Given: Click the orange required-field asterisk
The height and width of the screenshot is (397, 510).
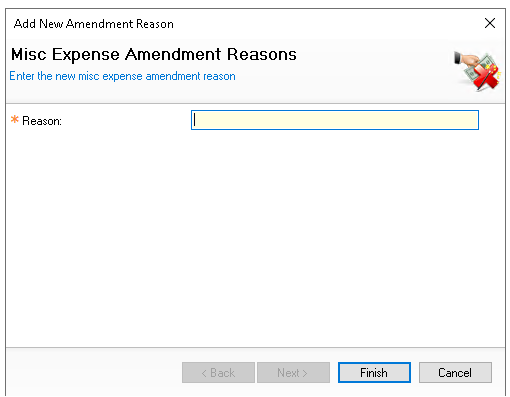Looking at the screenshot, I should click(x=15, y=119).
